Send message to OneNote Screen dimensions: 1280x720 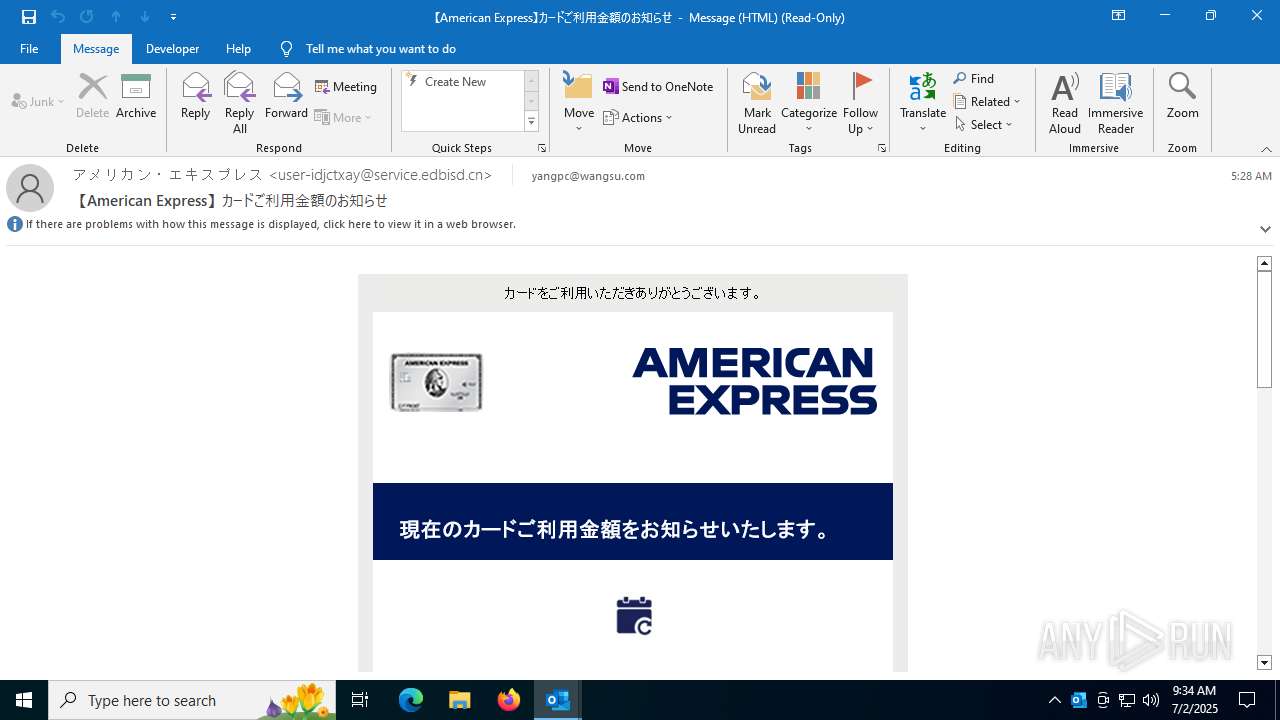coord(658,87)
